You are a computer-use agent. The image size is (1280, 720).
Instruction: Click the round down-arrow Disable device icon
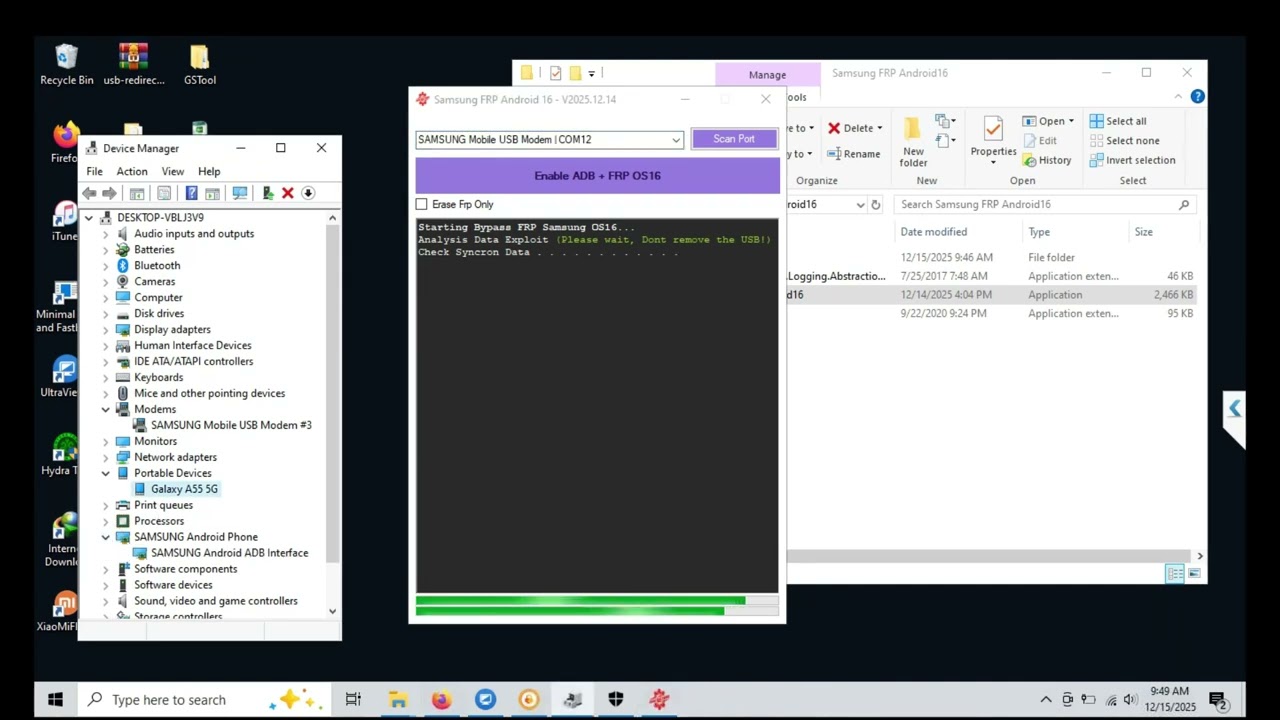[x=308, y=193]
